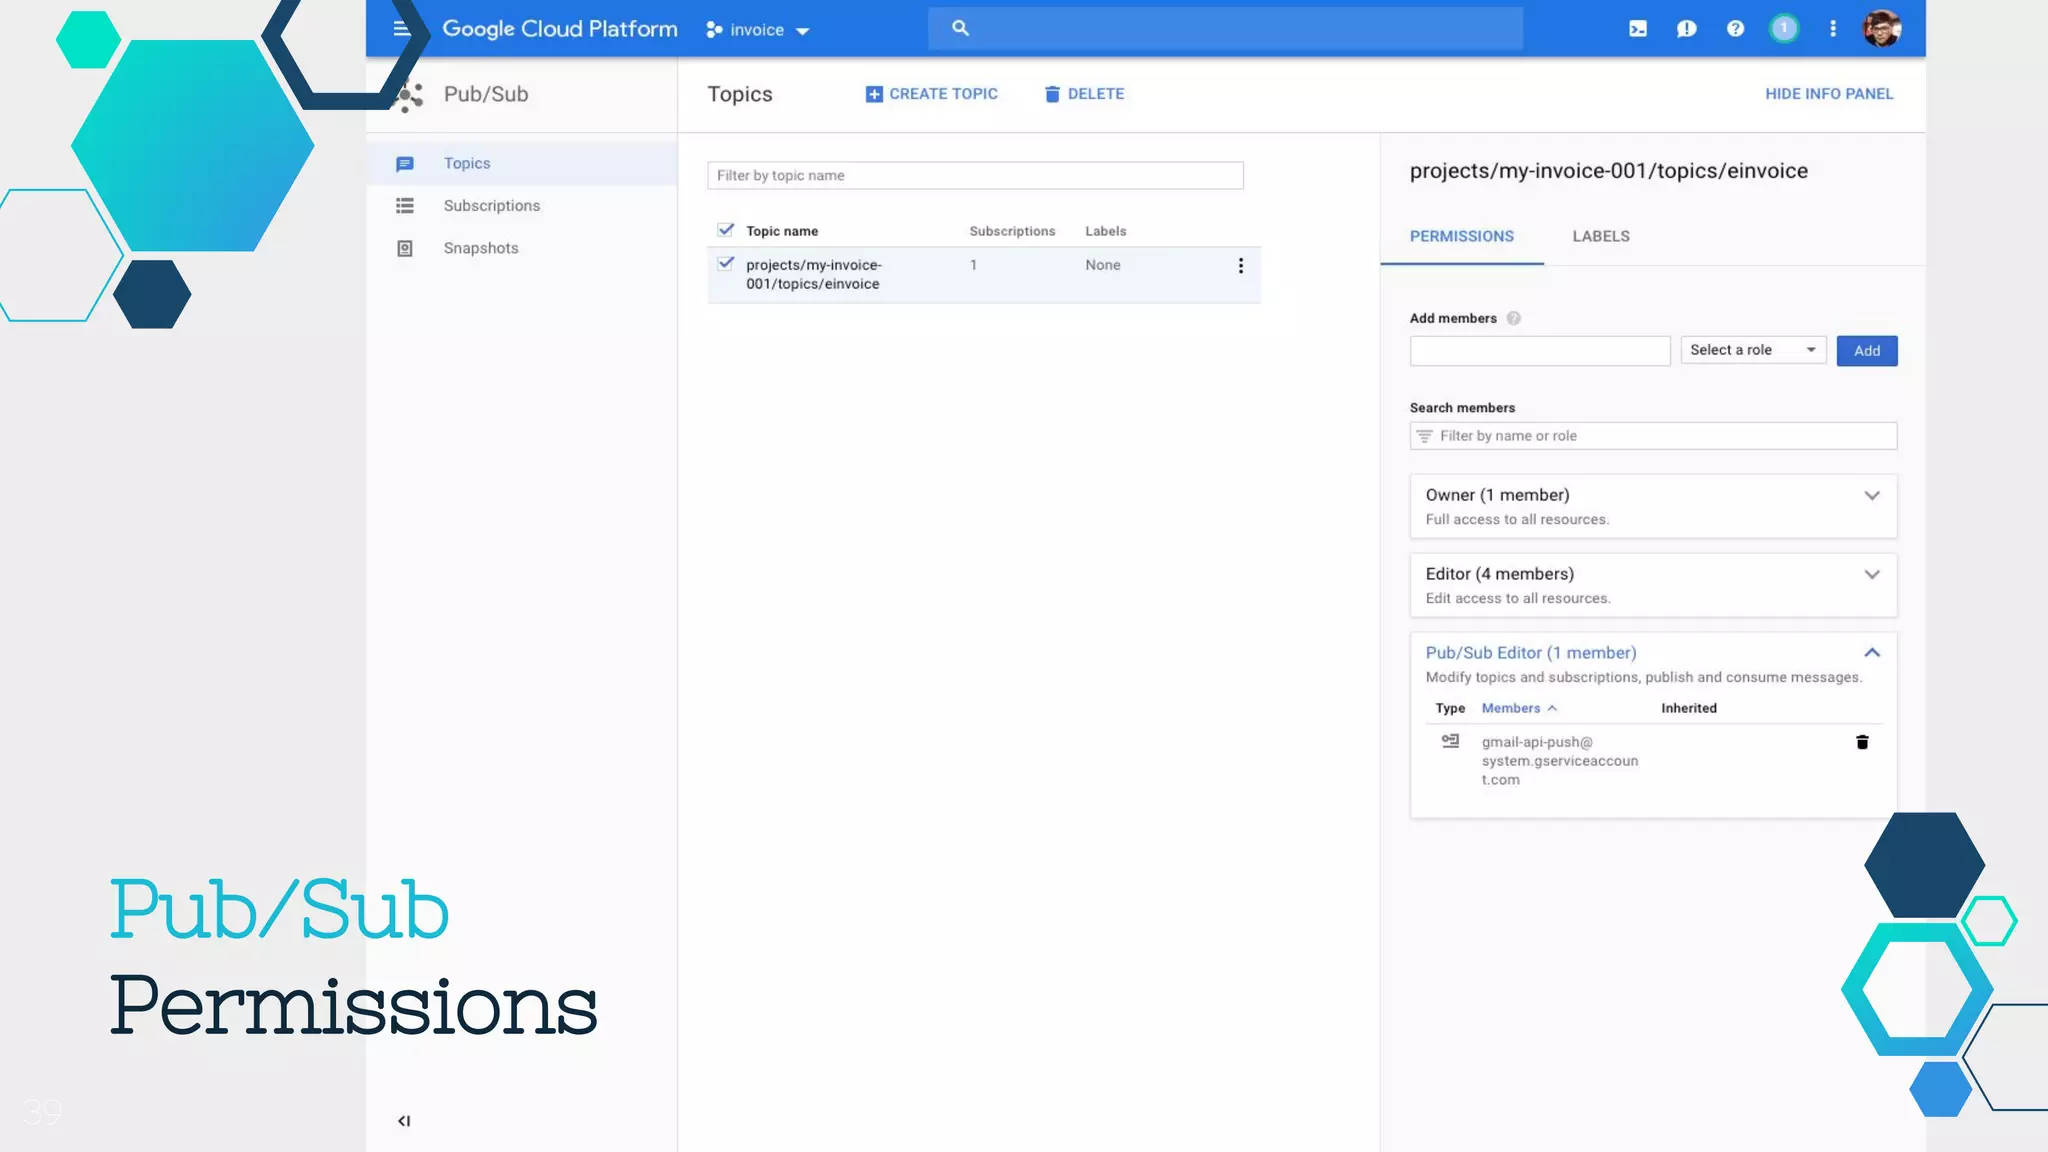
Task: Click HIDE INFO PANEL
Action: tap(1828, 94)
